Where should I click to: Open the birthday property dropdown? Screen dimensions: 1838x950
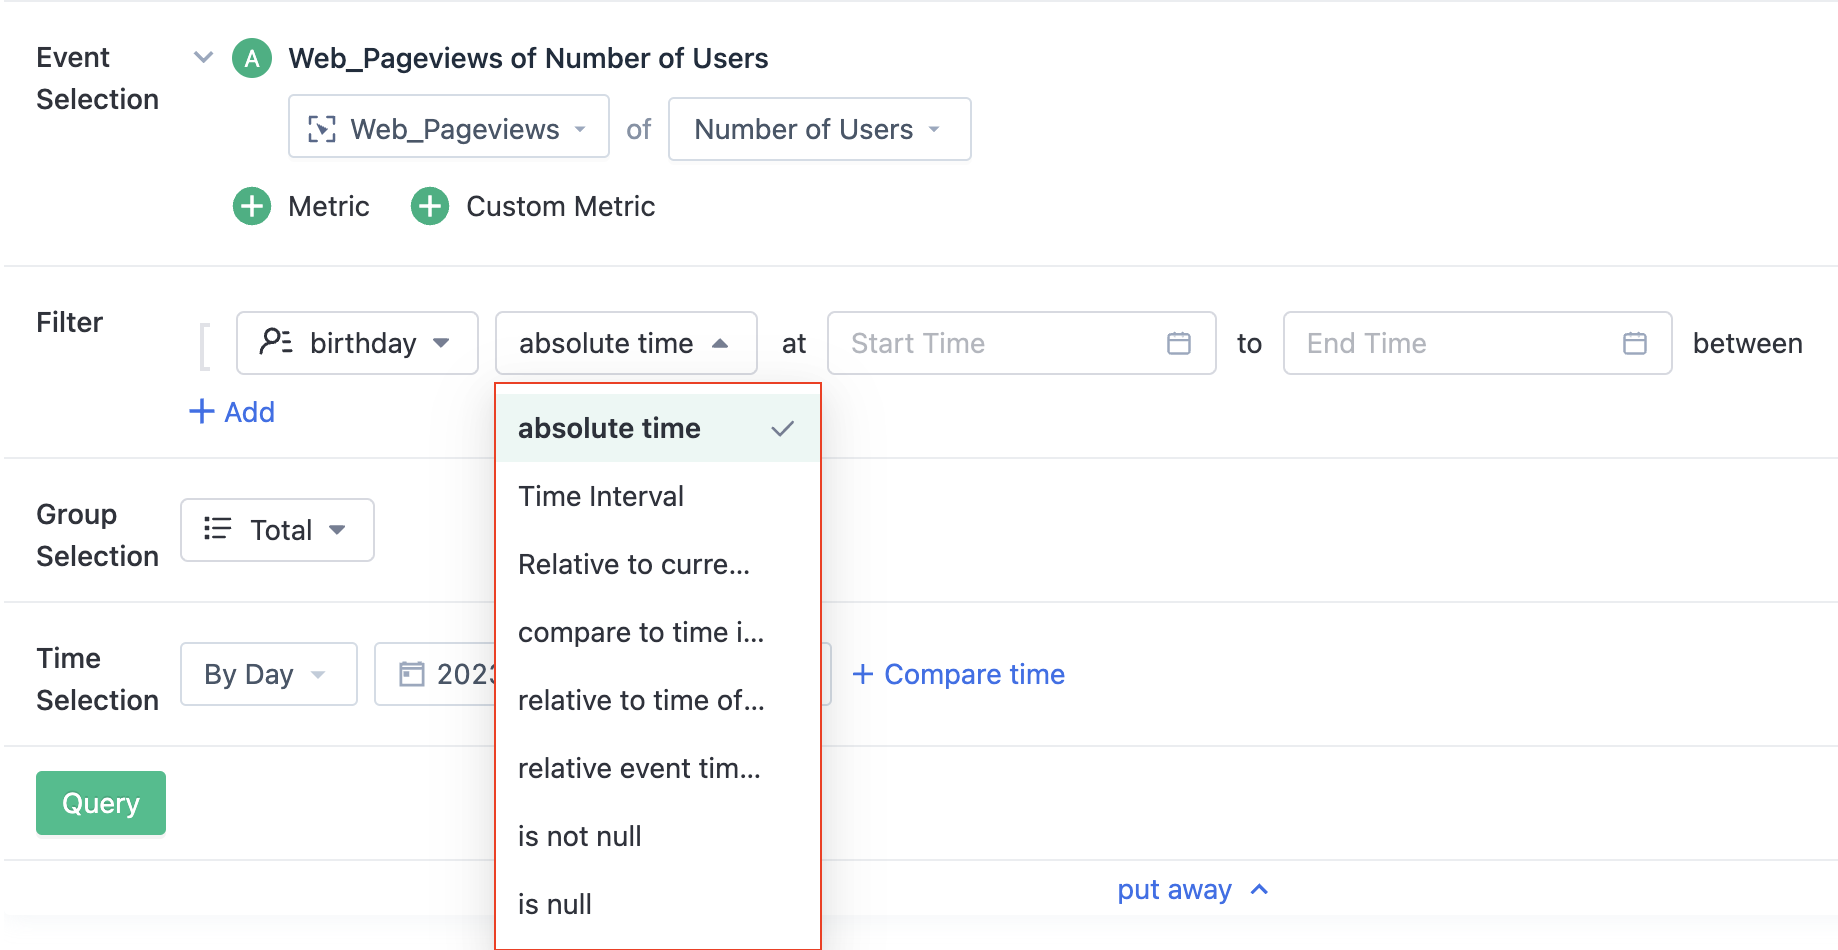(x=357, y=344)
